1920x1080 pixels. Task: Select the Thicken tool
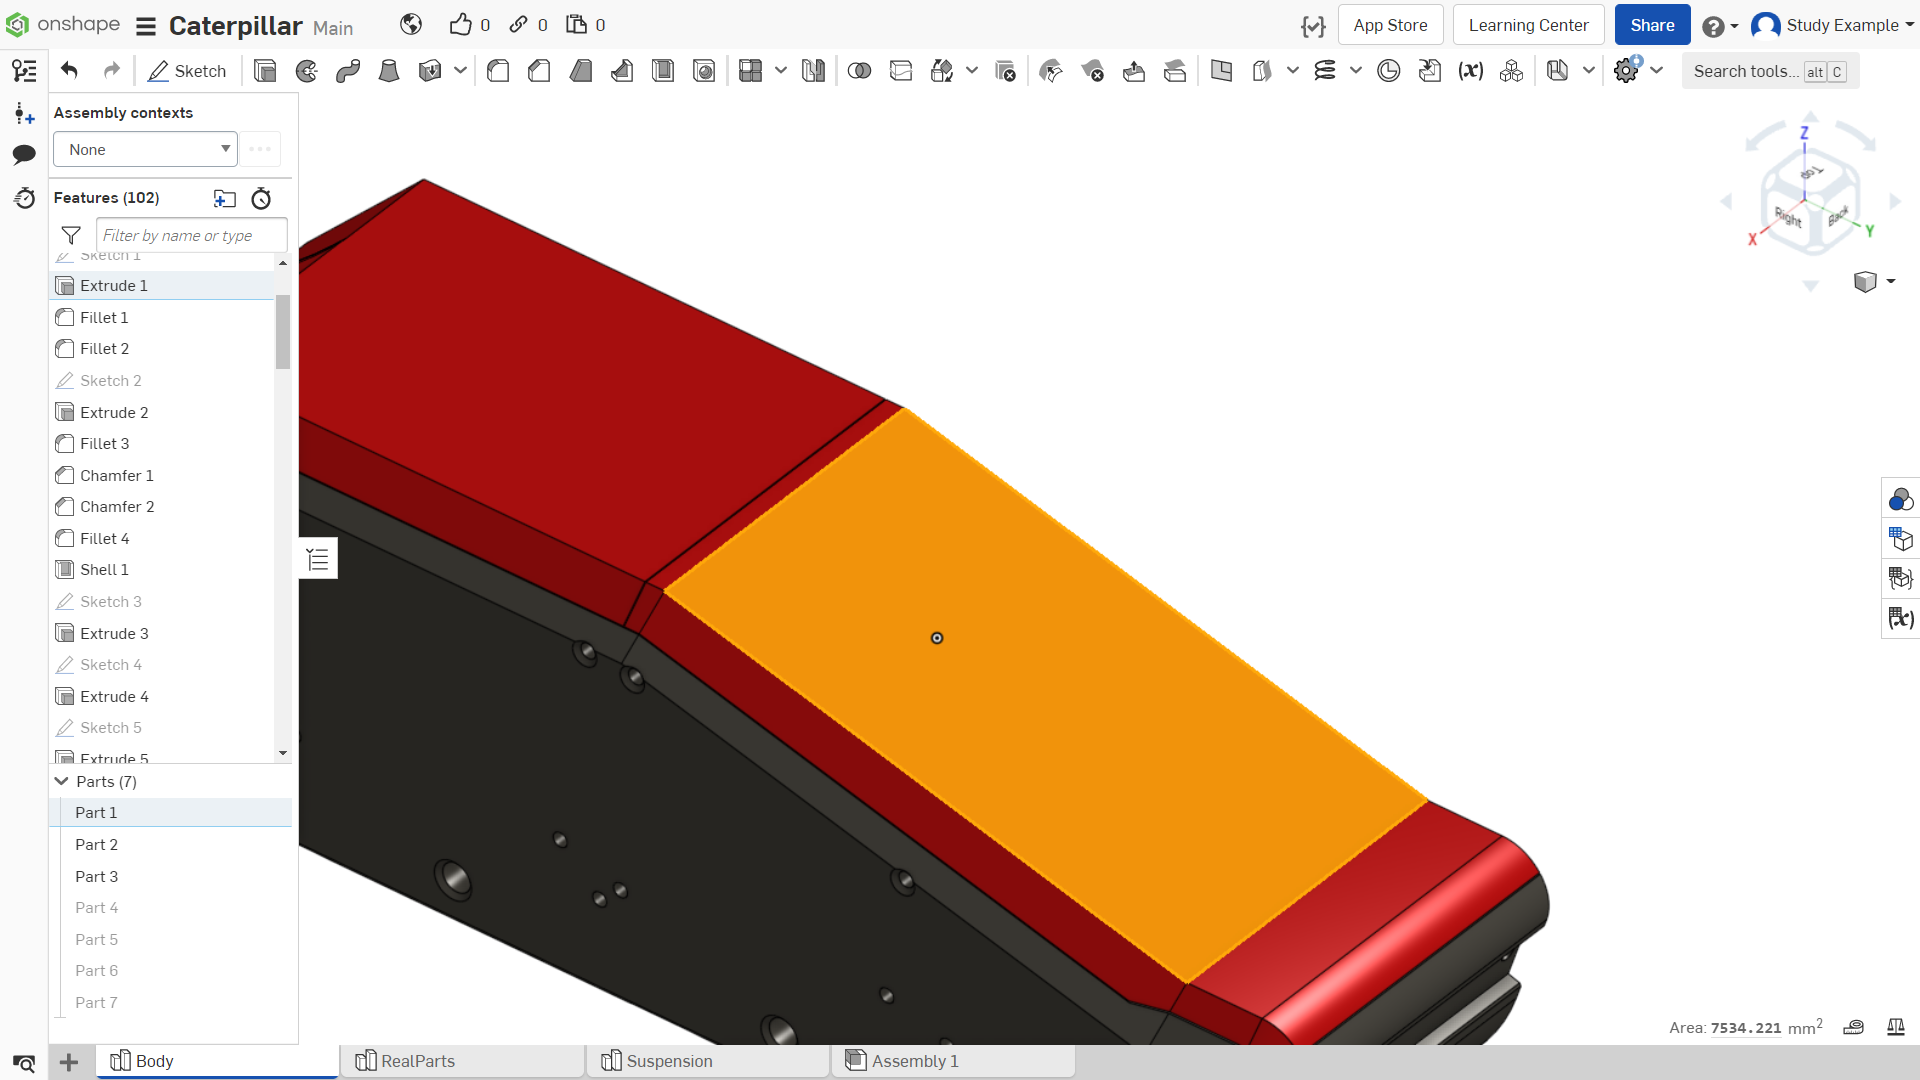point(430,71)
